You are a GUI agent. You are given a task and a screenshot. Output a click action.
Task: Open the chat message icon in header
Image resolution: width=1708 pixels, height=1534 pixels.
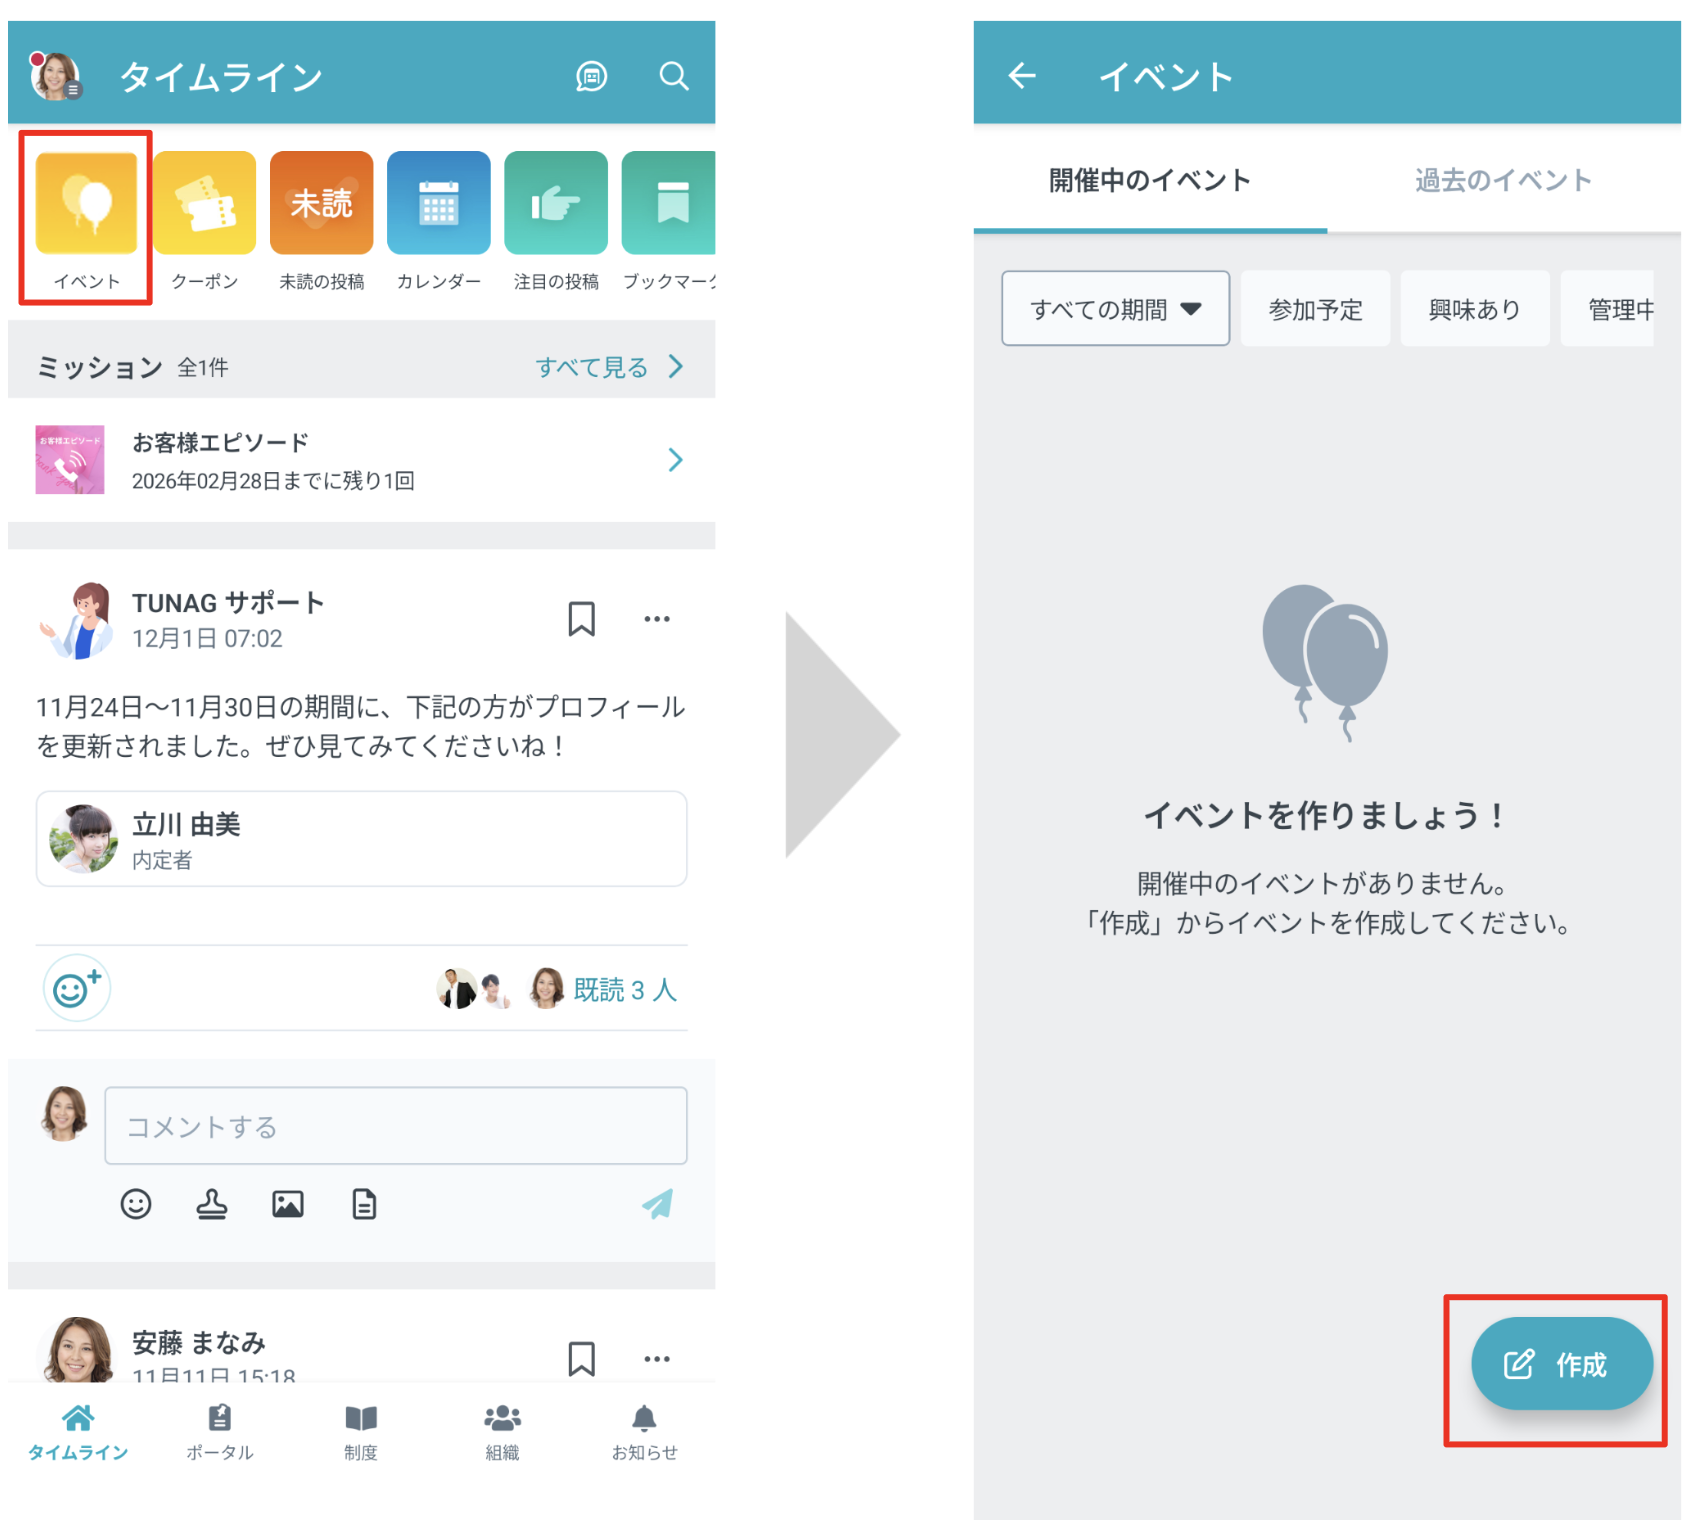click(591, 76)
